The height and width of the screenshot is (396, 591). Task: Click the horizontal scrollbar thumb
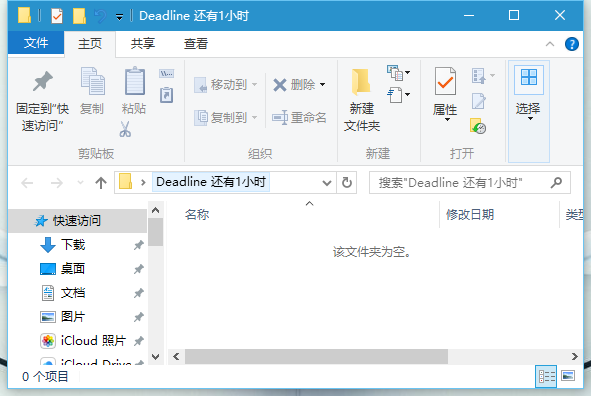coord(316,356)
